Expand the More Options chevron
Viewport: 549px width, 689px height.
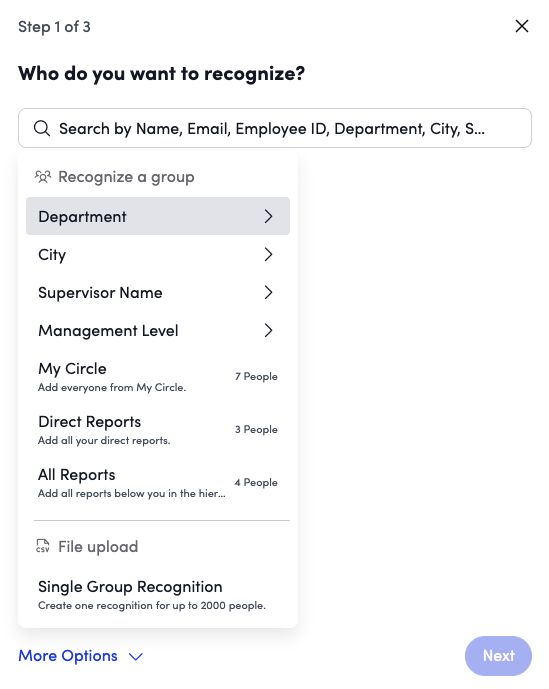coord(136,656)
